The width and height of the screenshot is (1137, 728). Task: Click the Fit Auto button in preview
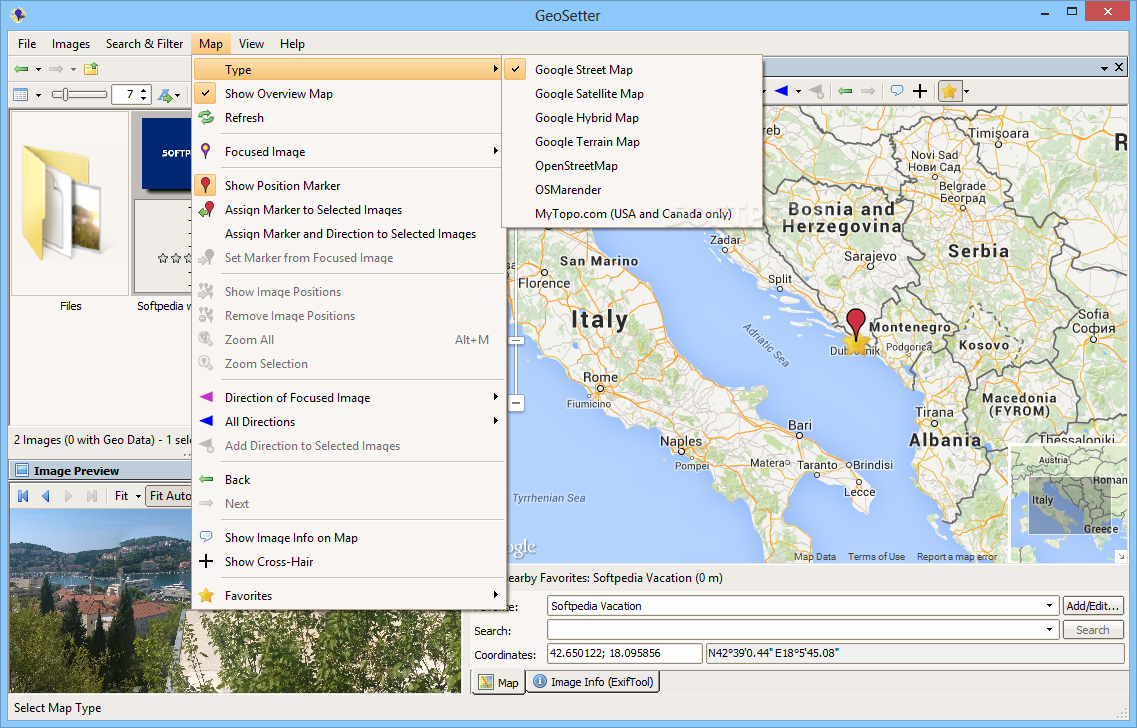click(169, 496)
